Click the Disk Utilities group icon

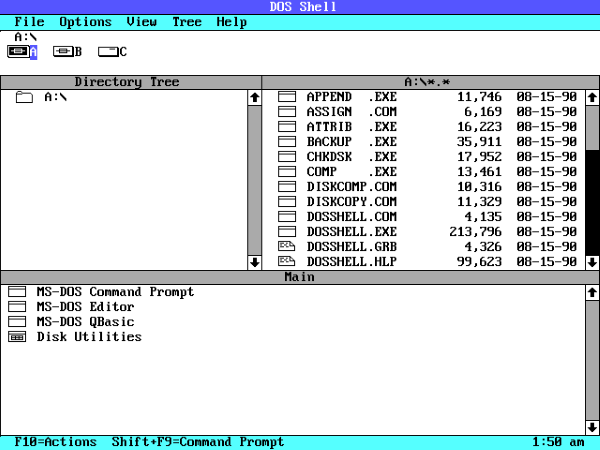coord(17,337)
